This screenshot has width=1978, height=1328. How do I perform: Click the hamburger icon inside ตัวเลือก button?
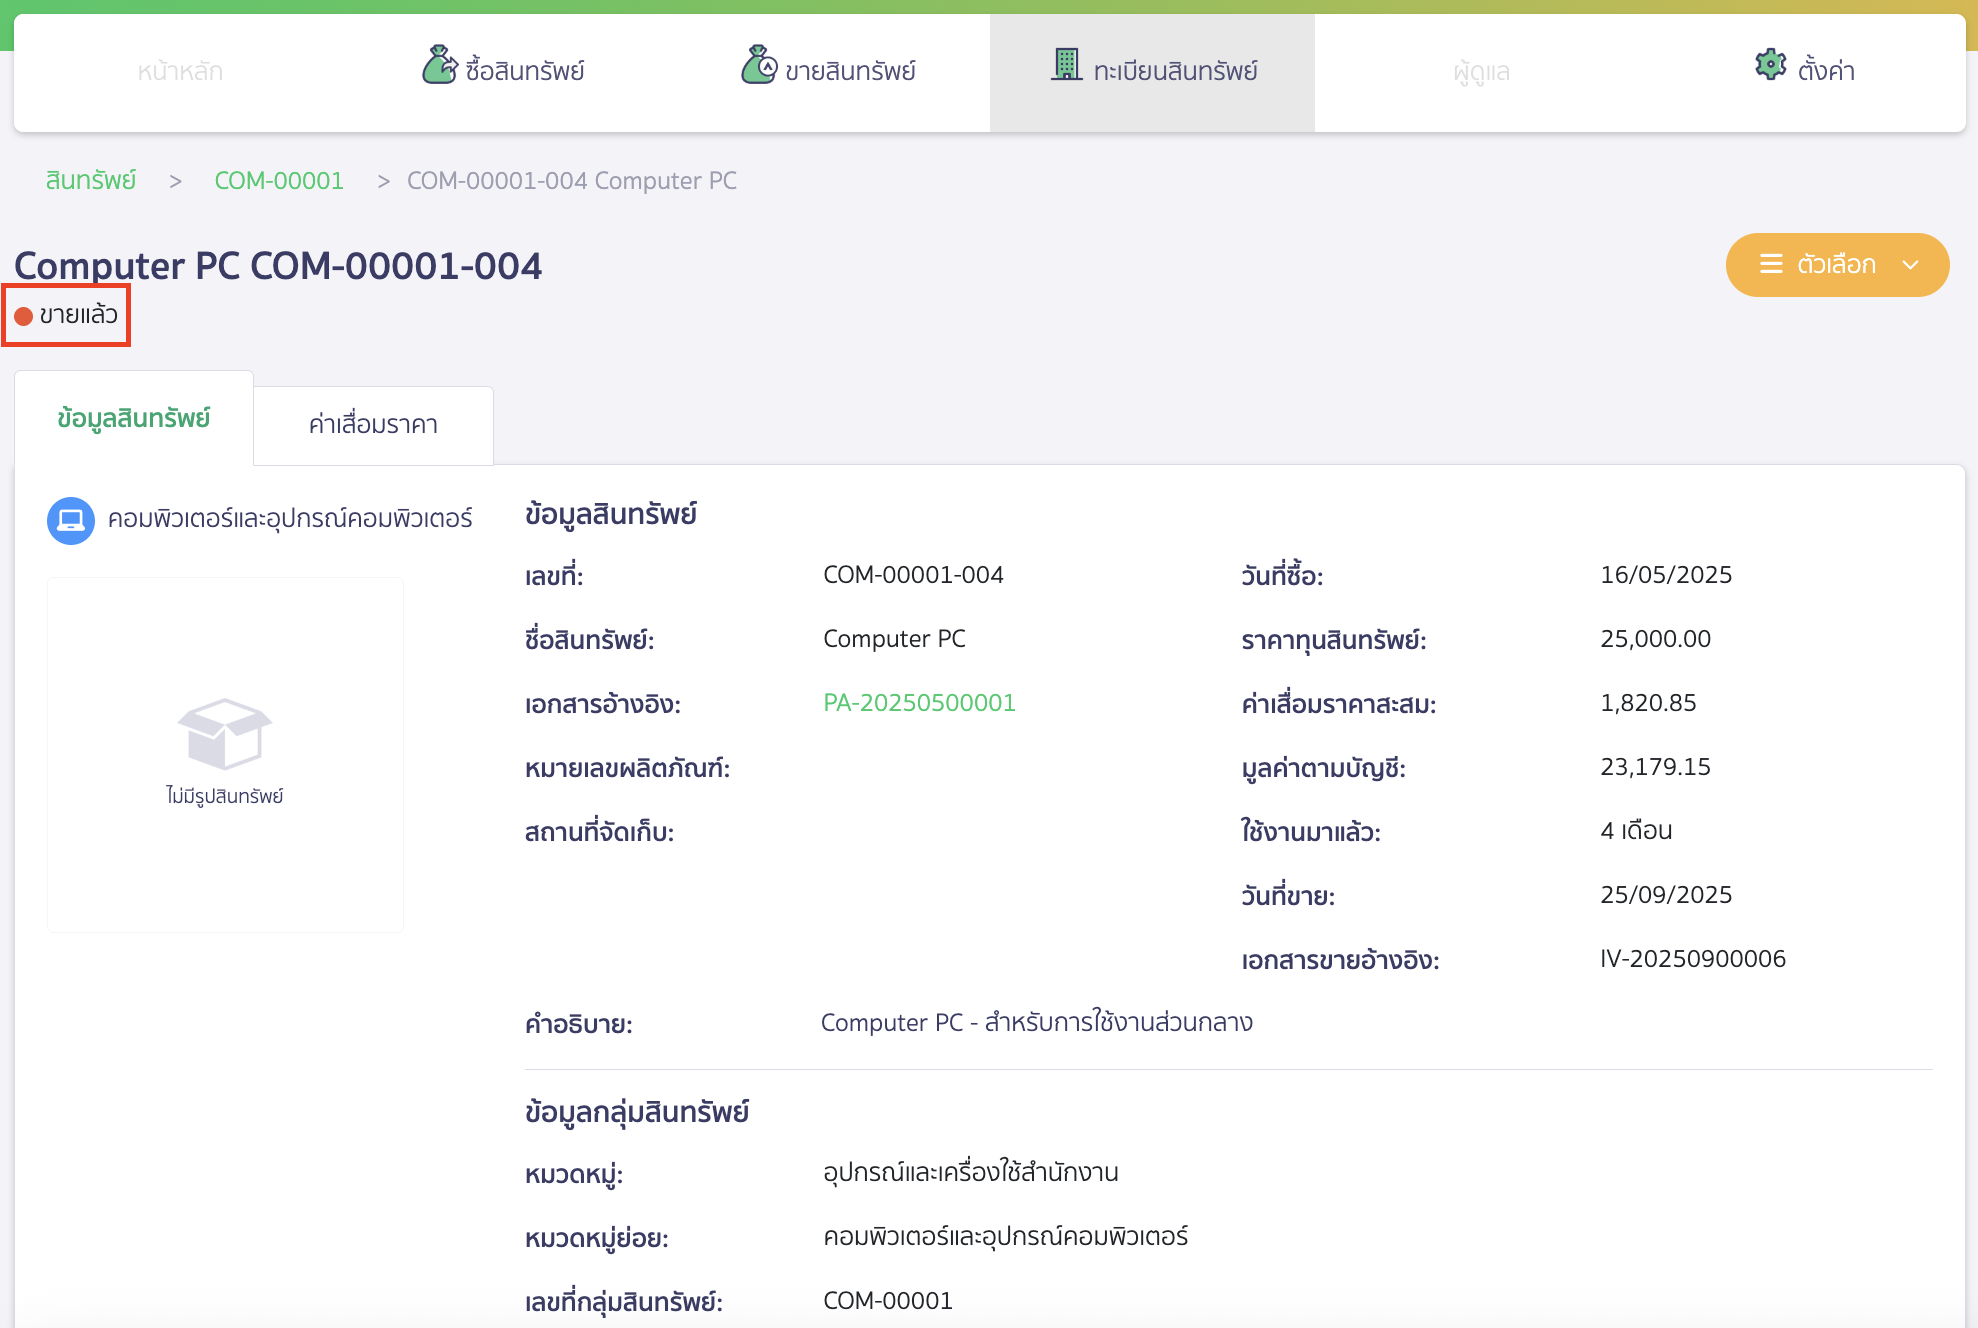coord(1771,264)
